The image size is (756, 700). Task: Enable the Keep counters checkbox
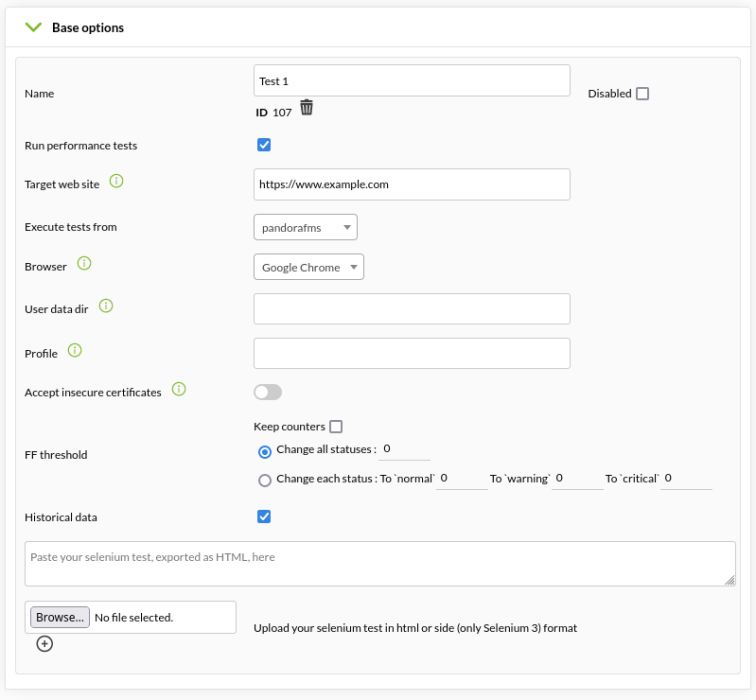coord(336,427)
